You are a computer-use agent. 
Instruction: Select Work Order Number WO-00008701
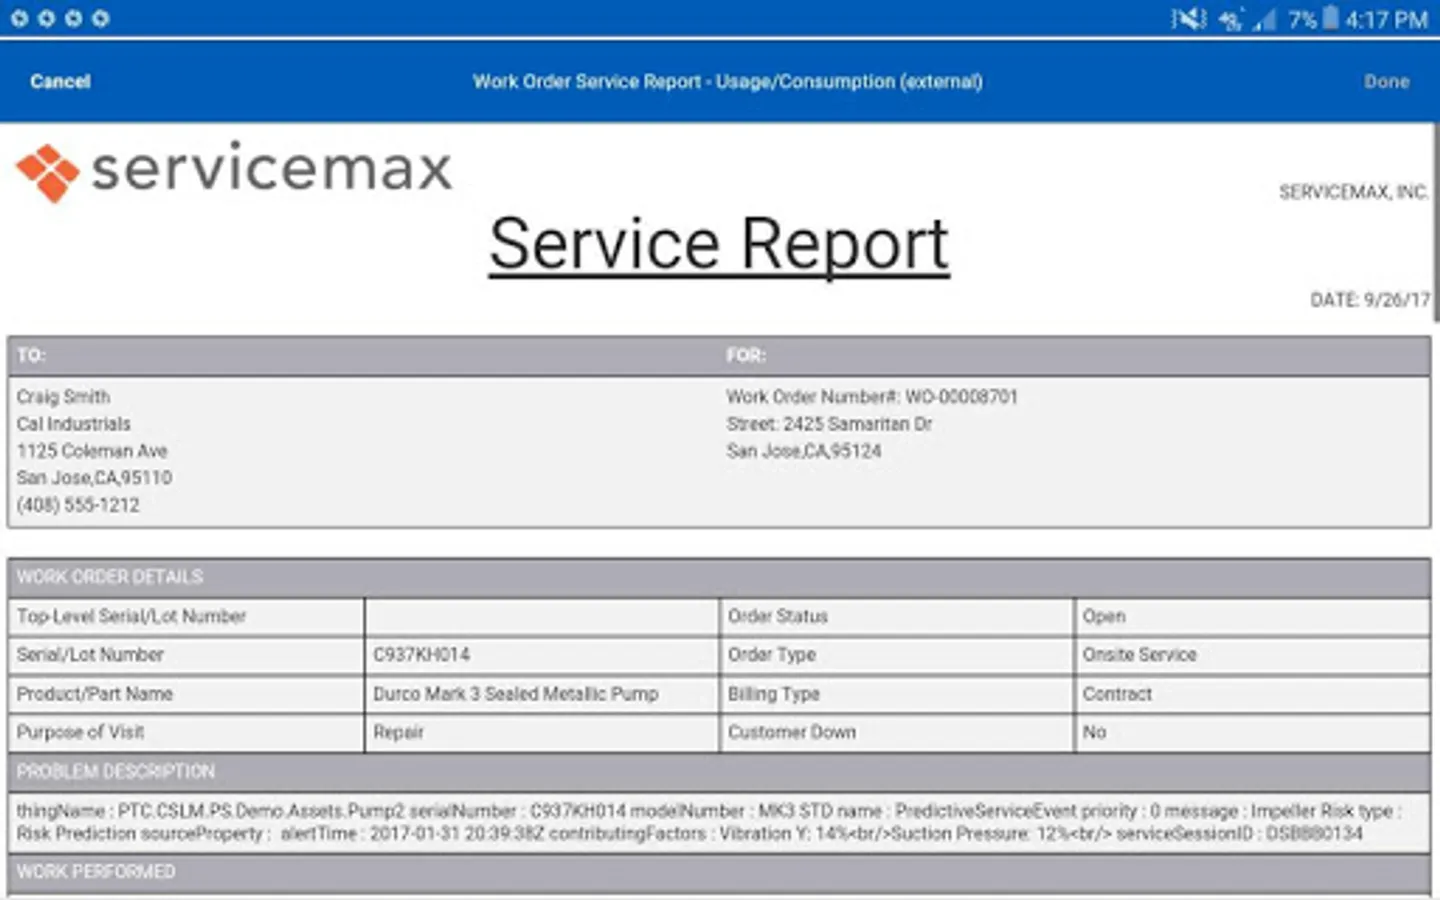(x=872, y=397)
